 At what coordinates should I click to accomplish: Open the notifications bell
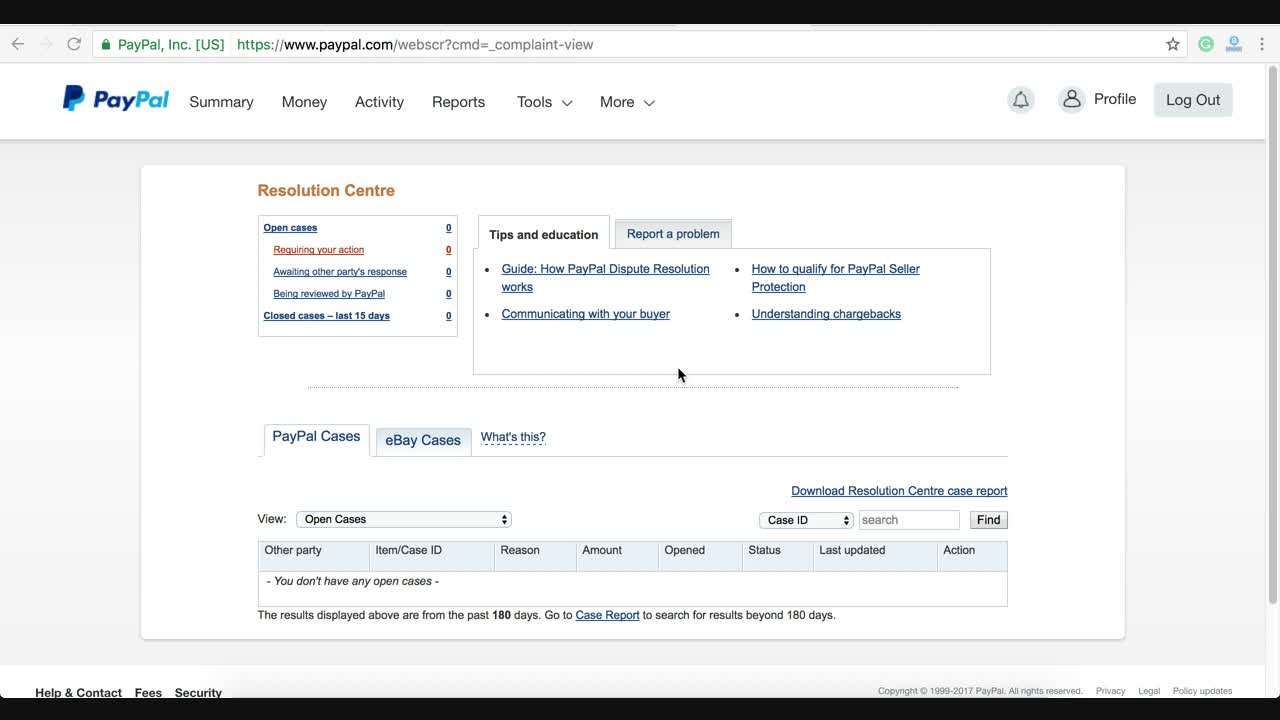[1021, 100]
